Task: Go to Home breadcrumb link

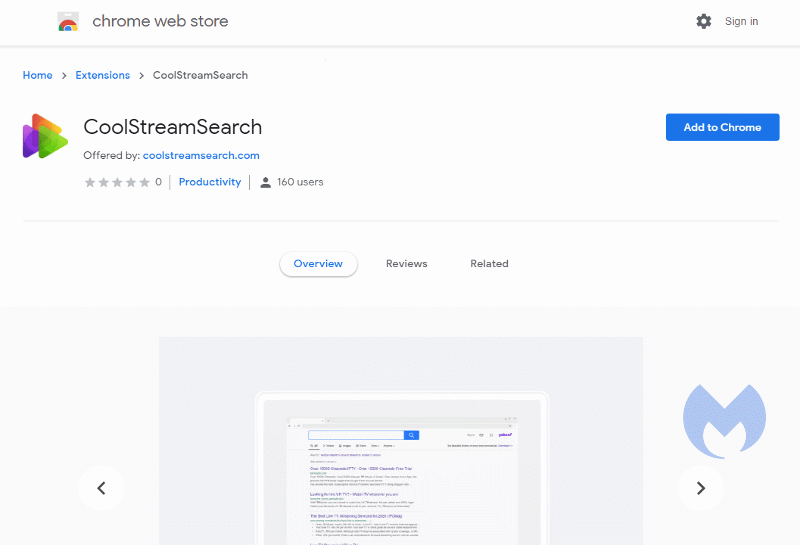Action: point(37,75)
